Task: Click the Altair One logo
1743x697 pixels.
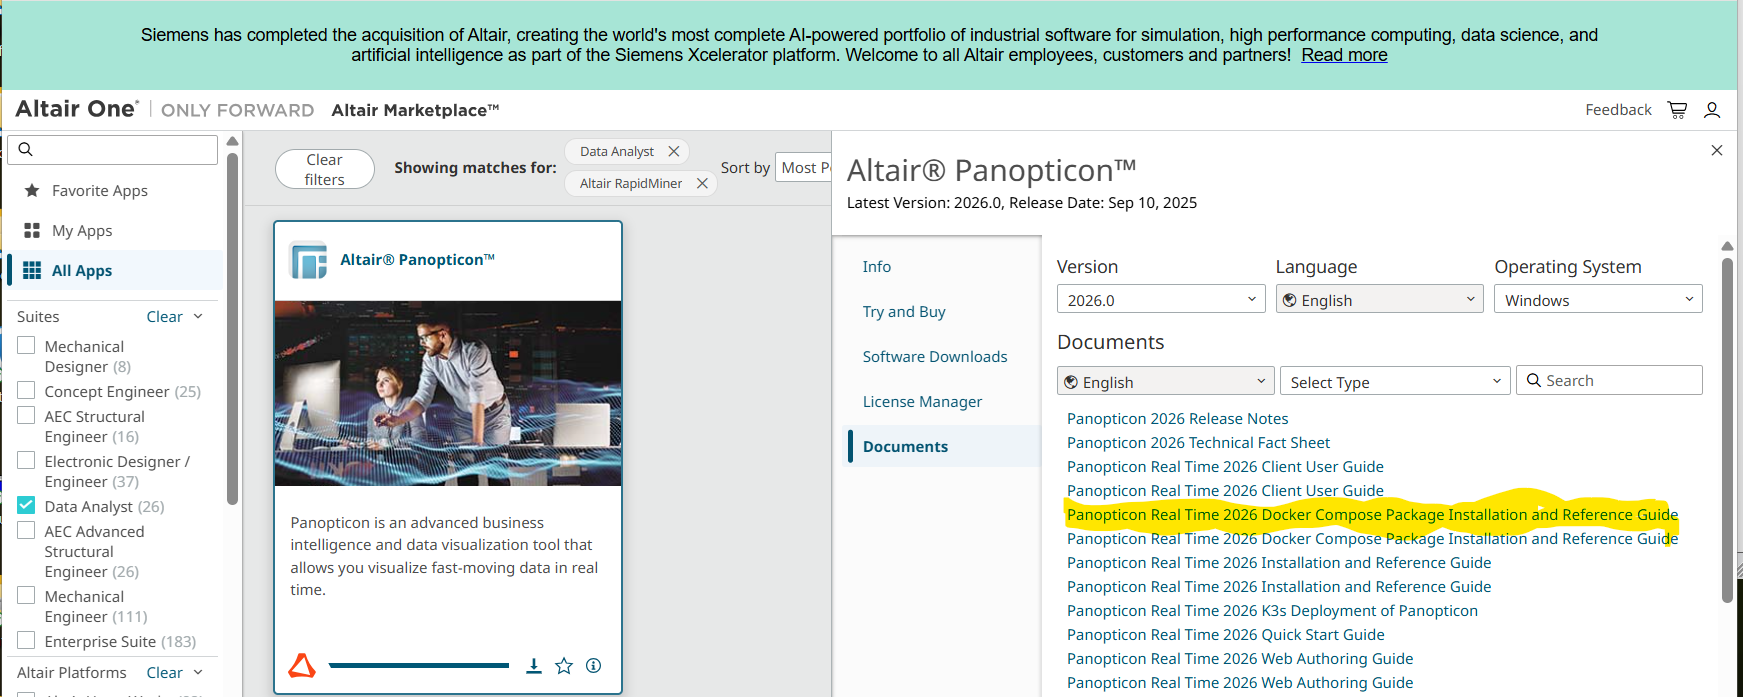Action: click(77, 109)
